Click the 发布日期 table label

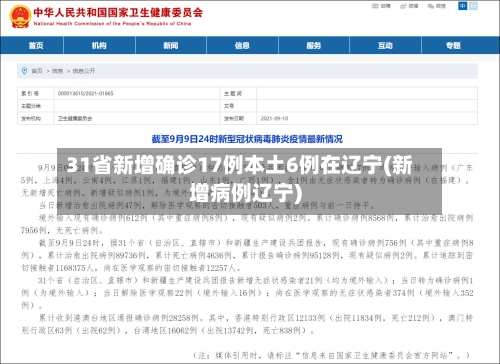click(x=234, y=118)
